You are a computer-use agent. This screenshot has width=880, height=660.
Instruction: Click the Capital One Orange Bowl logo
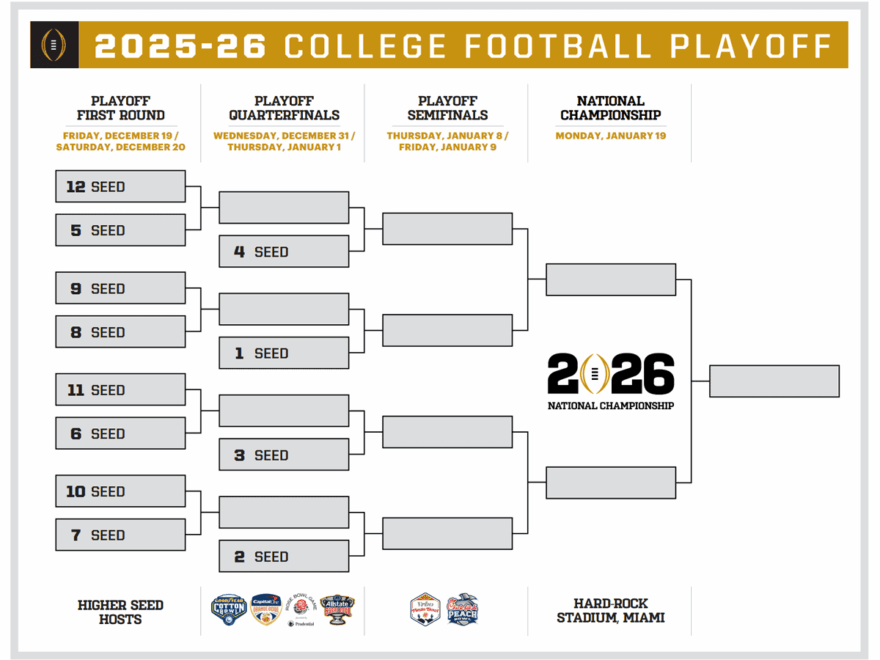point(265,607)
